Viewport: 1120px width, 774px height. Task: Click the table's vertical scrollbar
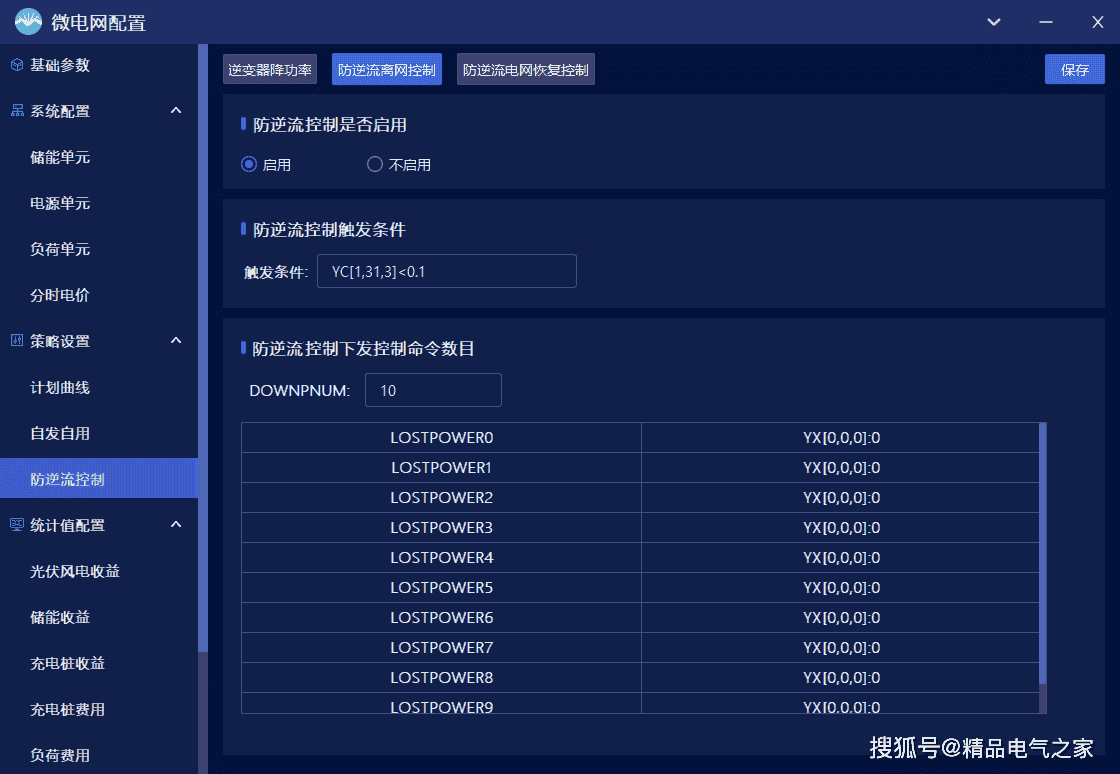coord(1043,550)
